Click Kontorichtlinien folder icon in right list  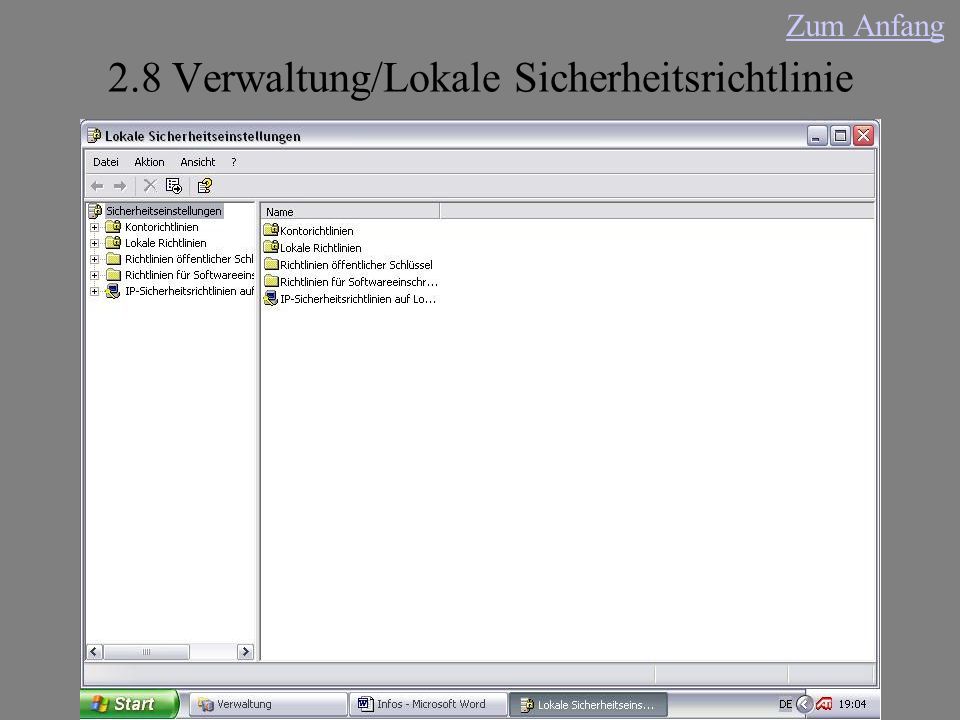[271, 230]
